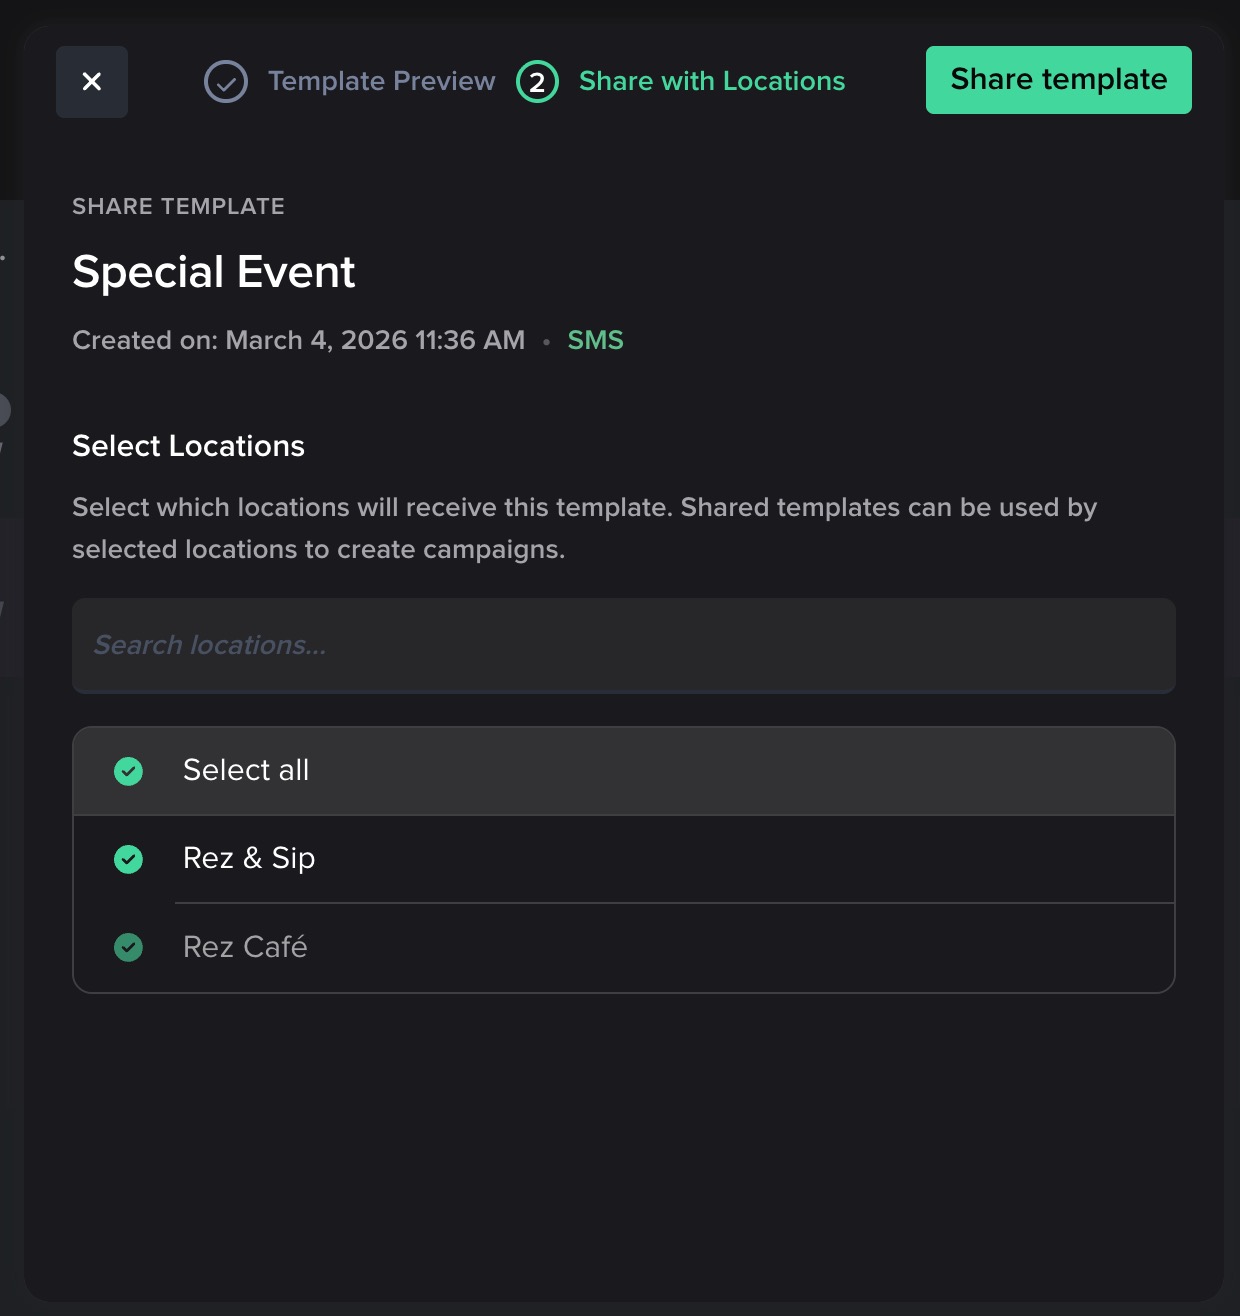Close the share template dialog
The image size is (1240, 1316).
pos(92,82)
